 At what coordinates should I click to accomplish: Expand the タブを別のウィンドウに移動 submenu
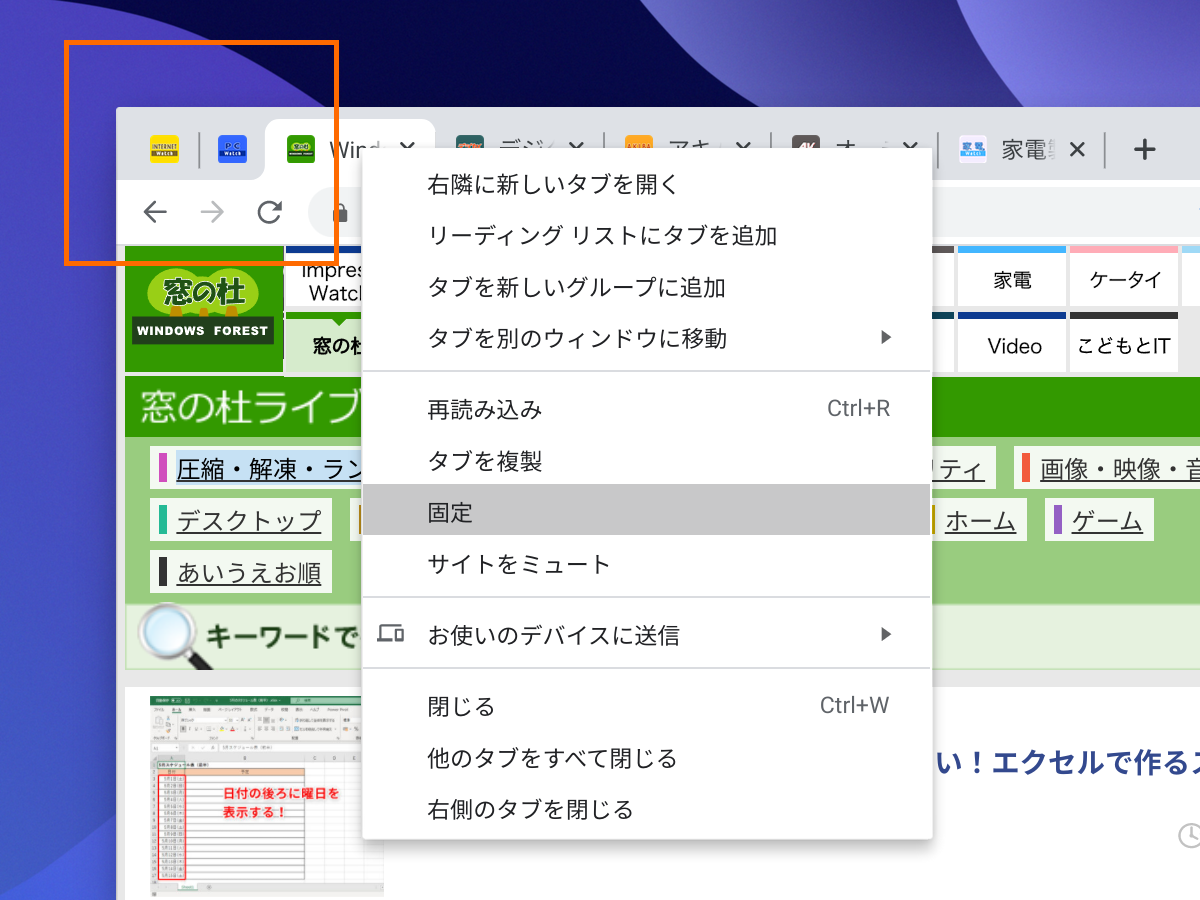pyautogui.click(x=886, y=337)
